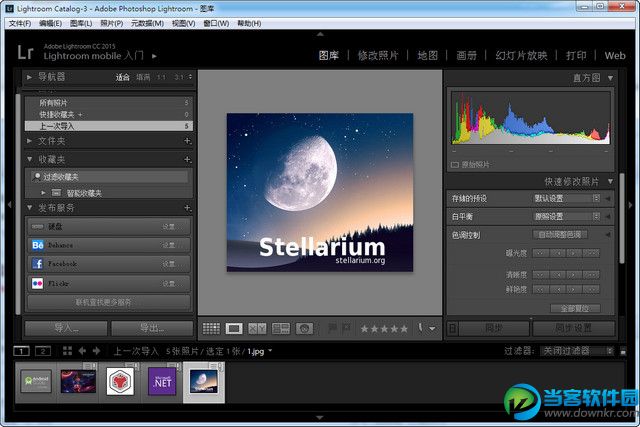Image resolution: width=640 pixels, height=427 pixels.
Task: Collapse the Publish Services panel
Action: 29,208
